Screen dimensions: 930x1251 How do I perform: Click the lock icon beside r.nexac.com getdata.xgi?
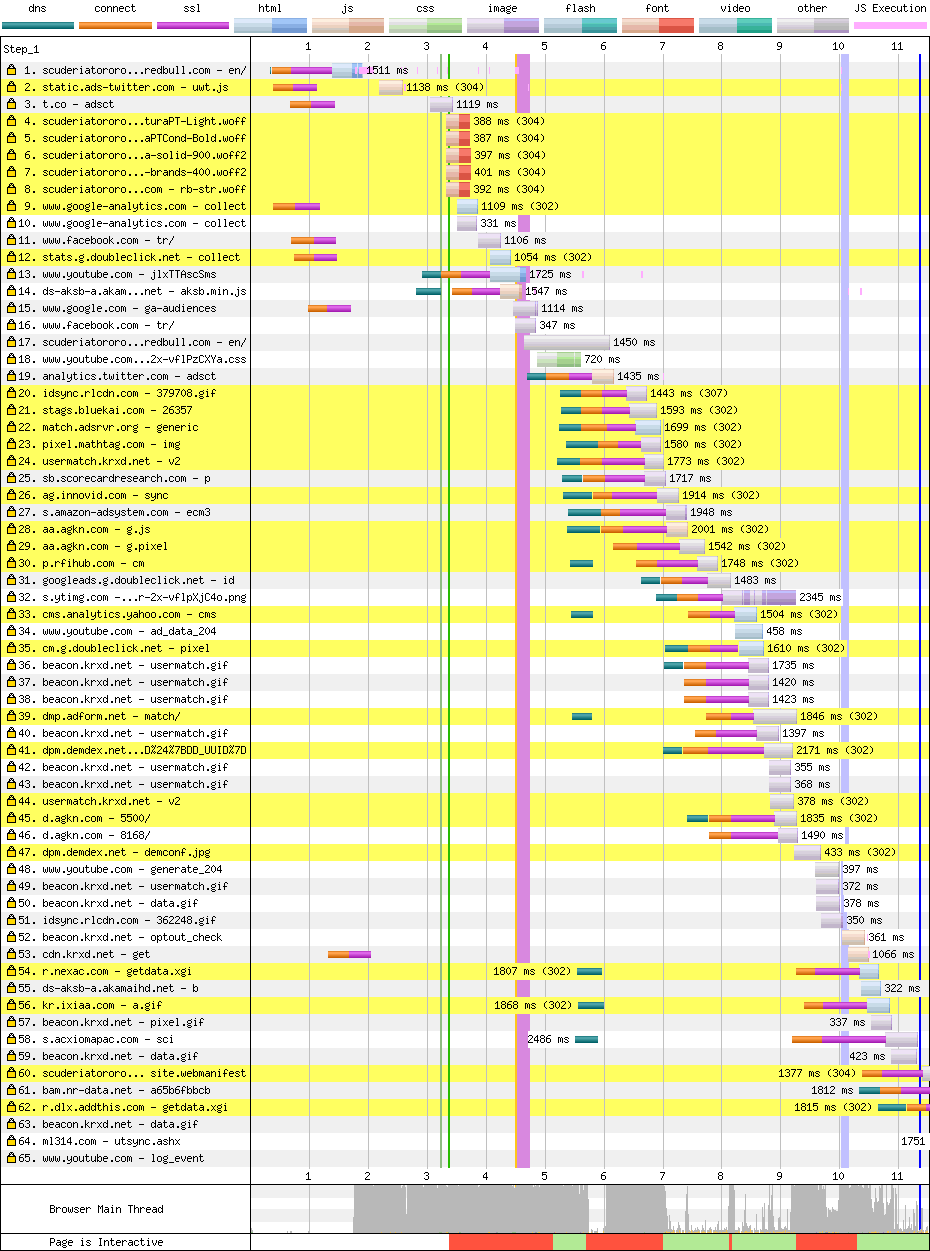click(x=12, y=971)
